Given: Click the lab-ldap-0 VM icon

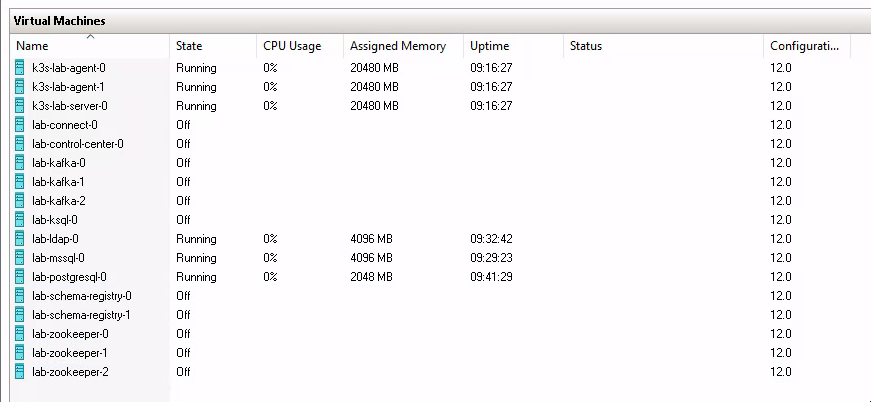Looking at the screenshot, I should (x=20, y=239).
